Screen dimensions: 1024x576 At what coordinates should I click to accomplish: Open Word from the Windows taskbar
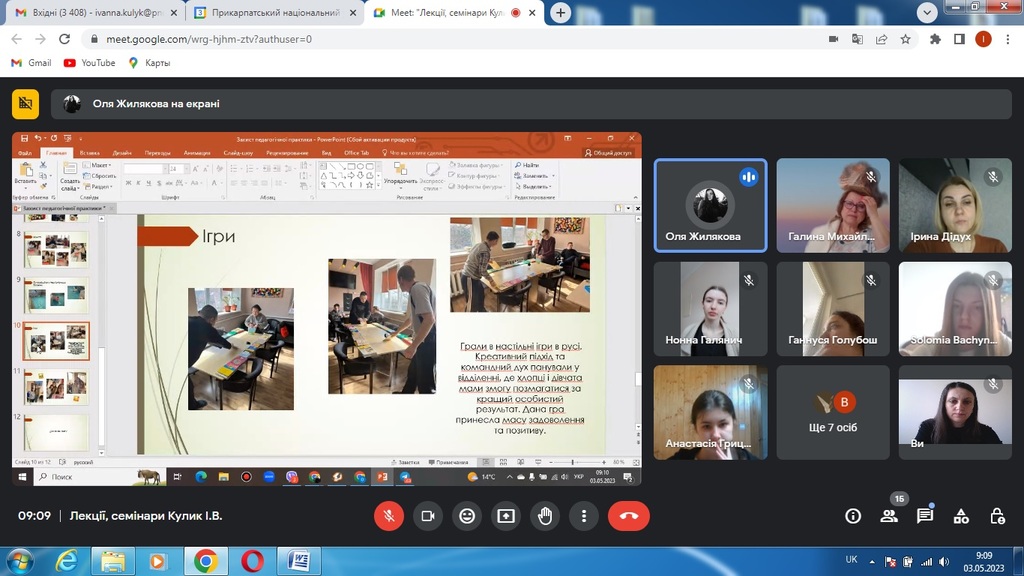tap(299, 560)
